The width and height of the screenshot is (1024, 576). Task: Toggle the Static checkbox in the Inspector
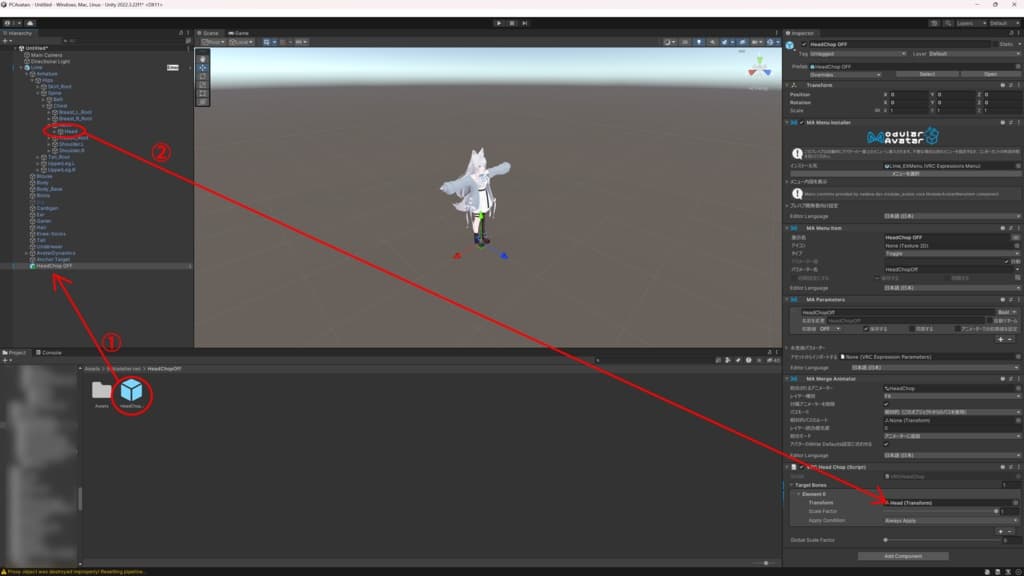pos(996,44)
